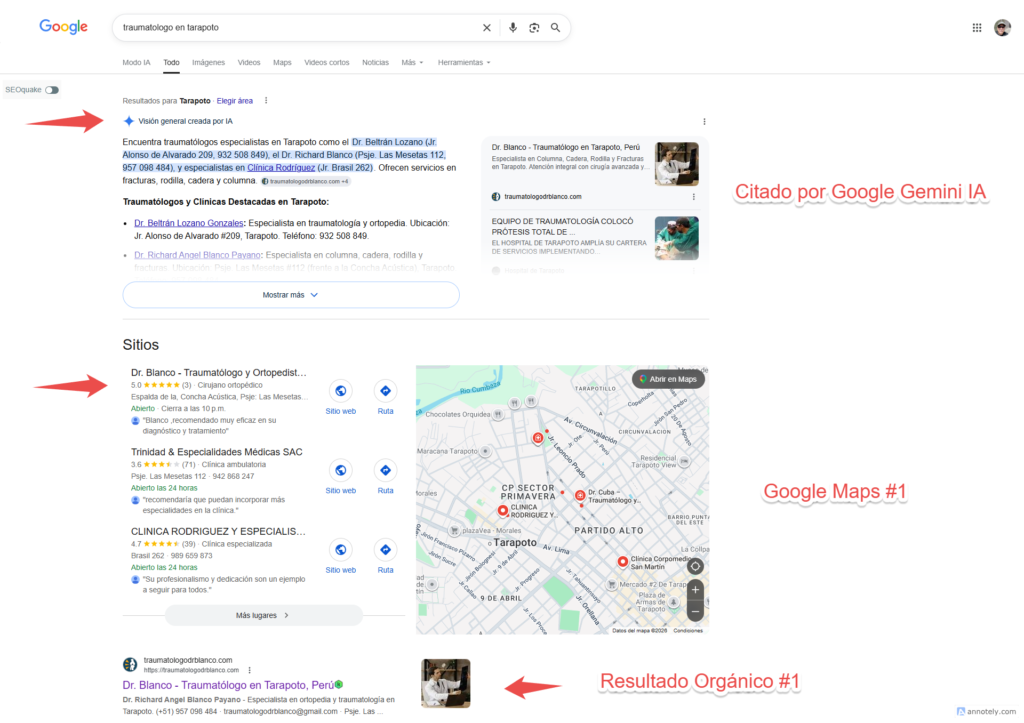Open options dots for organic result
Screen dimensions: 1024x723
249,670
